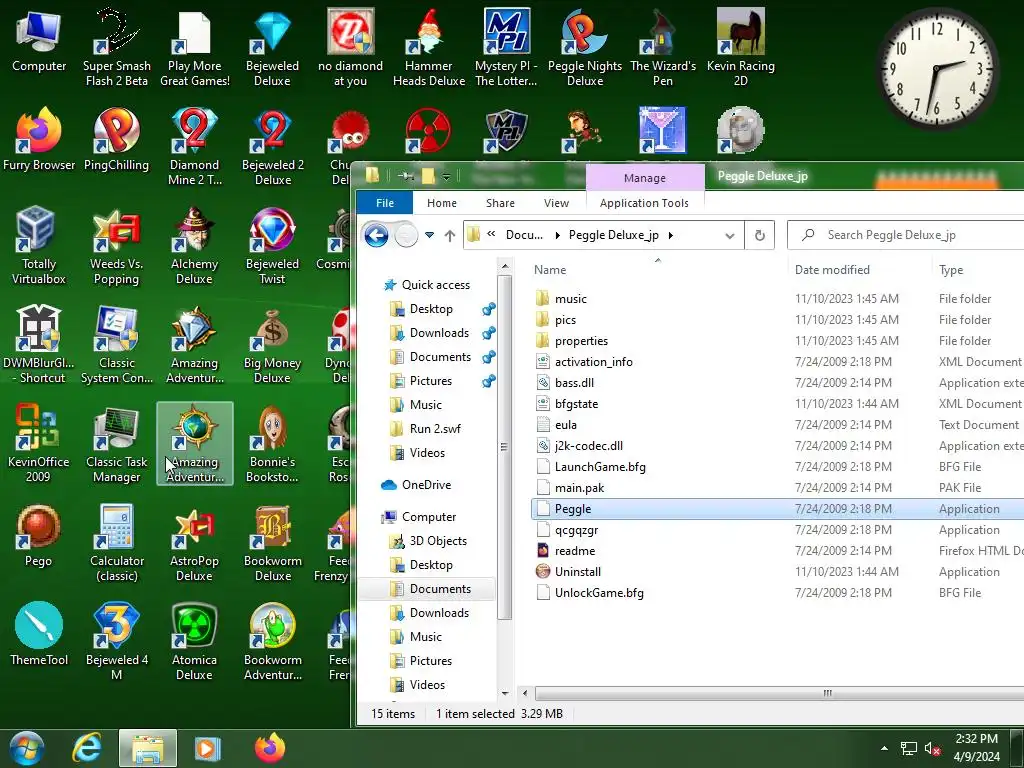Expand address bar history dropdown

pos(729,235)
